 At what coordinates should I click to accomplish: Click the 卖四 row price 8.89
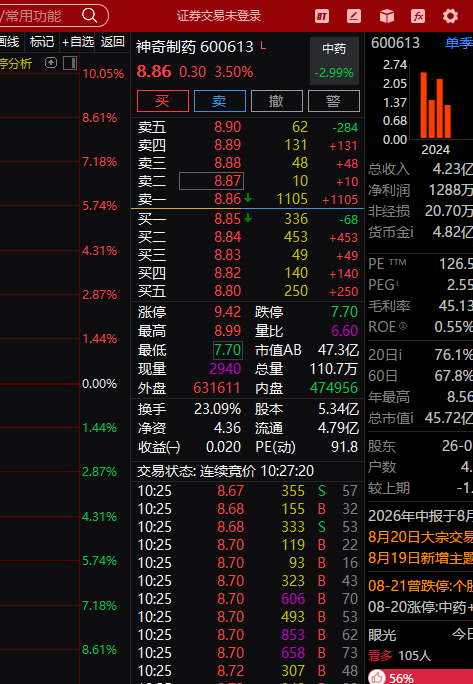pyautogui.click(x=227, y=145)
